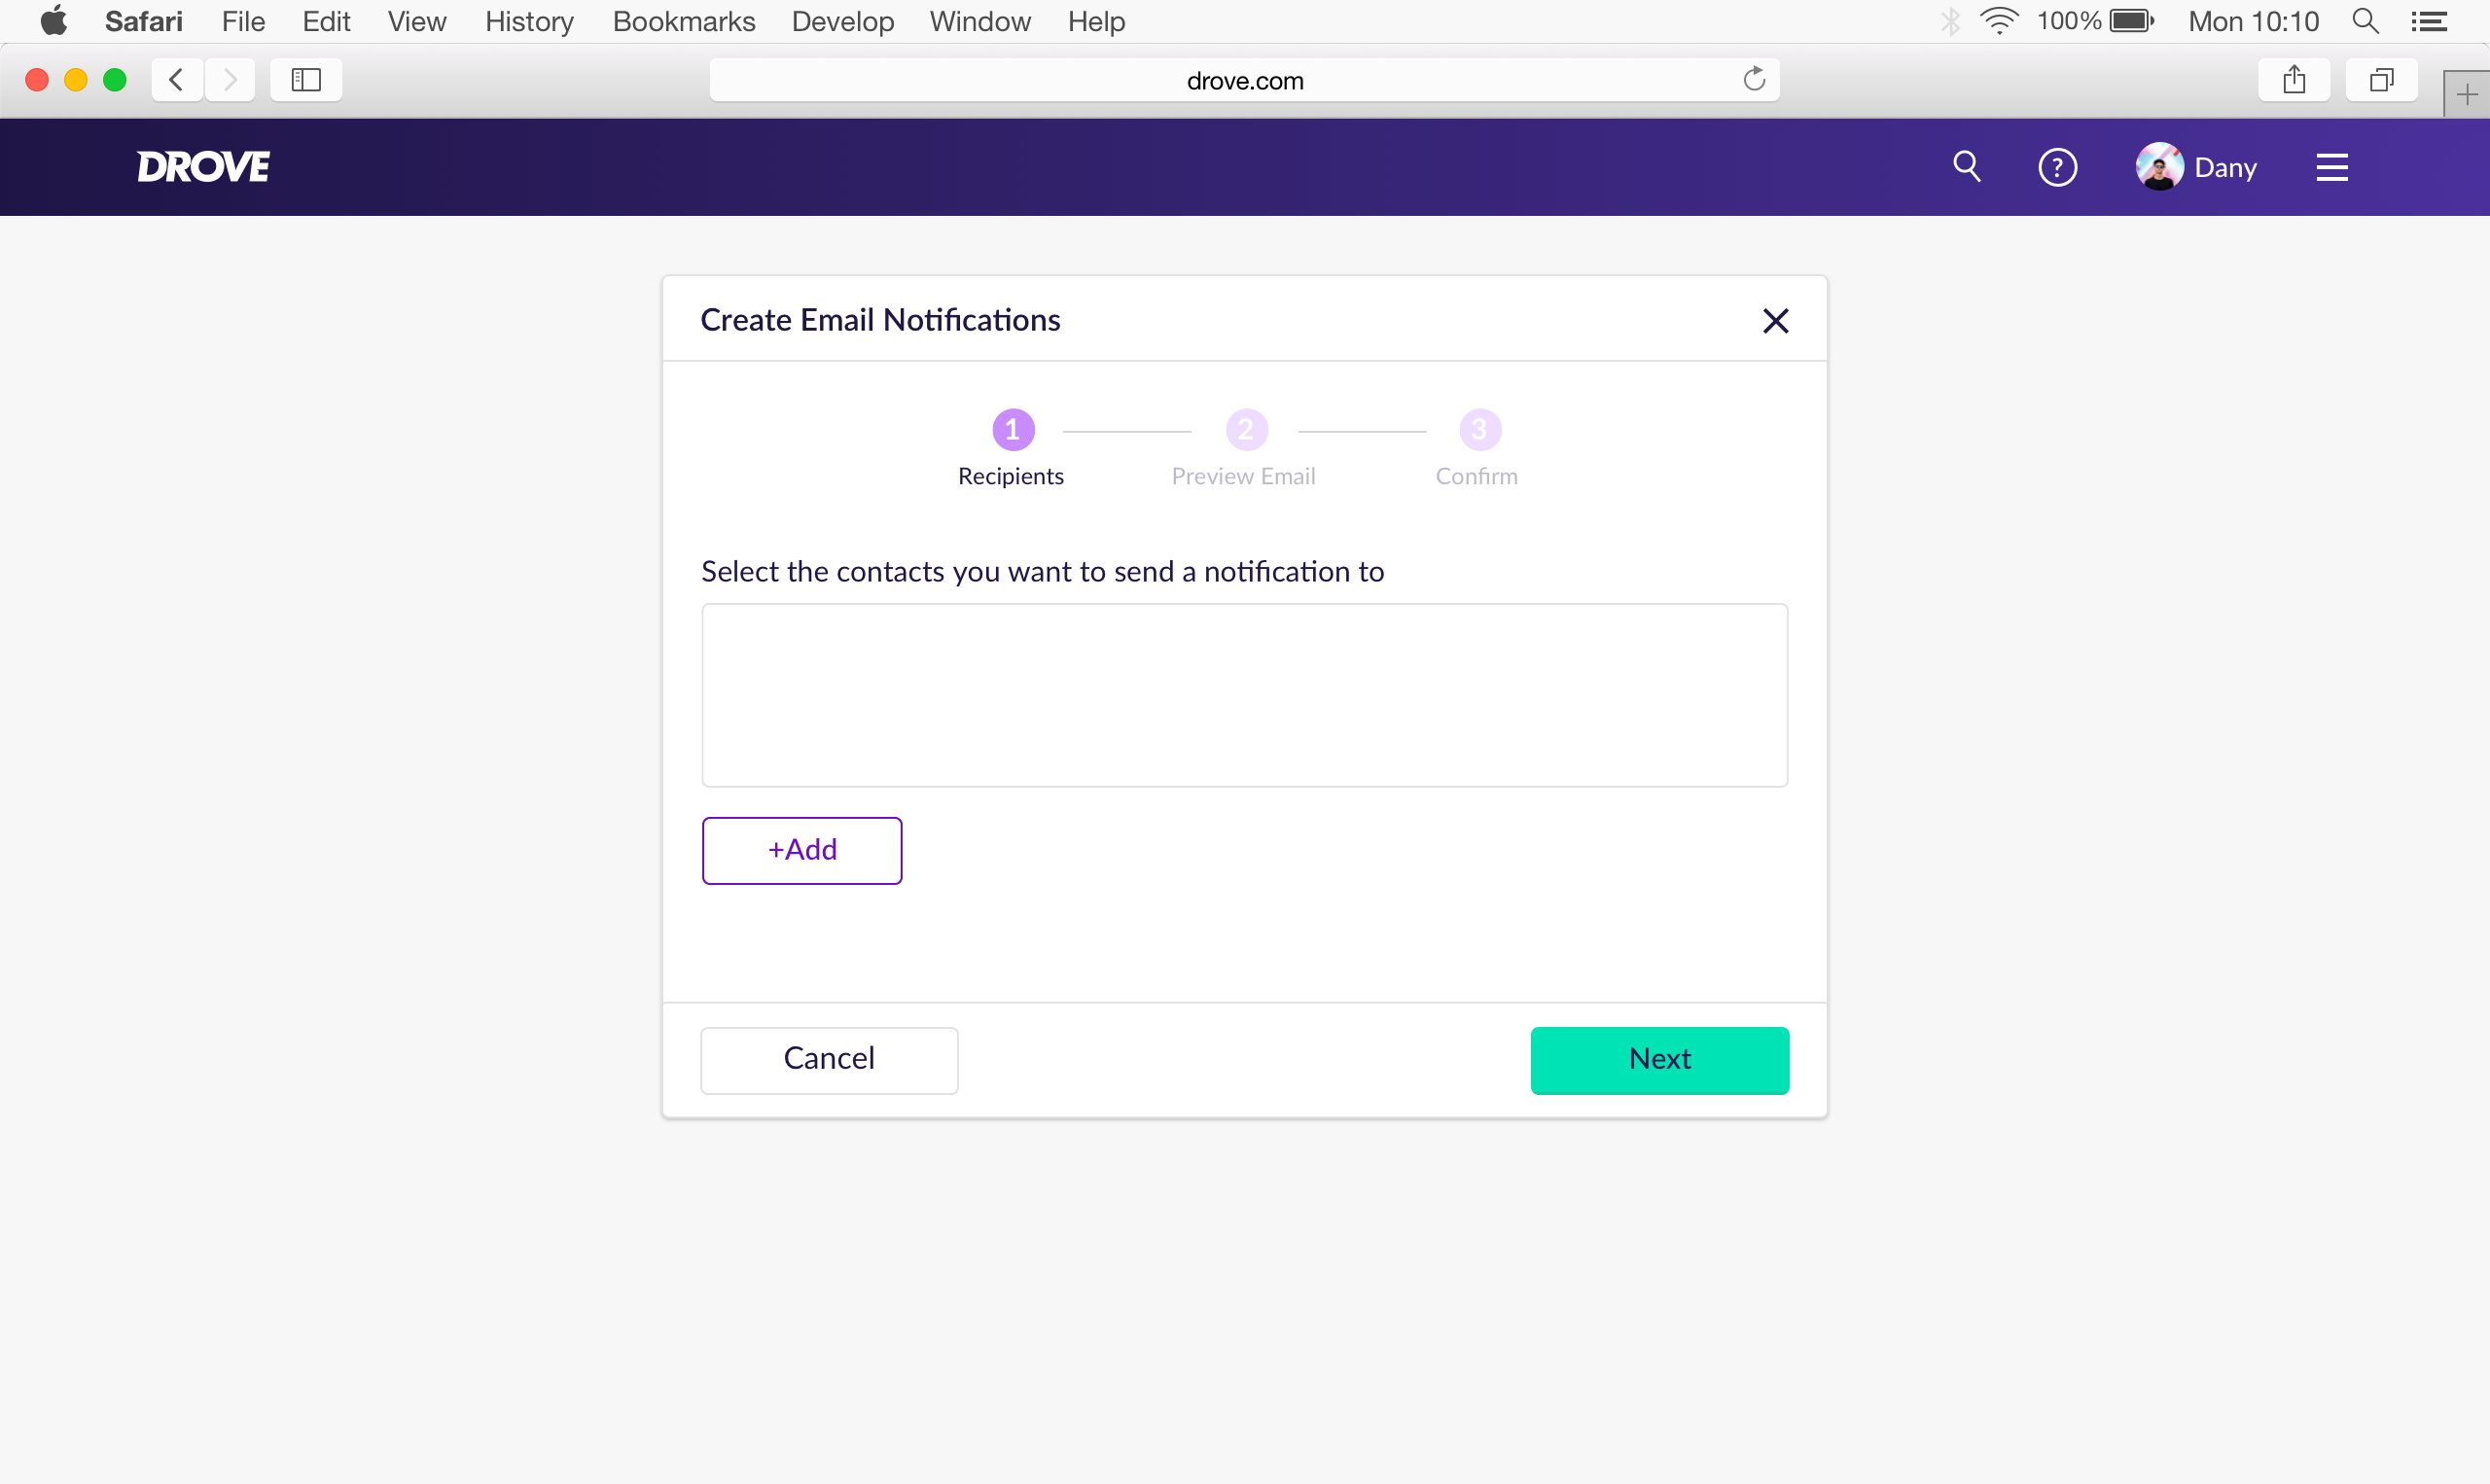Click the Confirm step label
Image resolution: width=2490 pixels, height=1484 pixels.
click(1476, 476)
